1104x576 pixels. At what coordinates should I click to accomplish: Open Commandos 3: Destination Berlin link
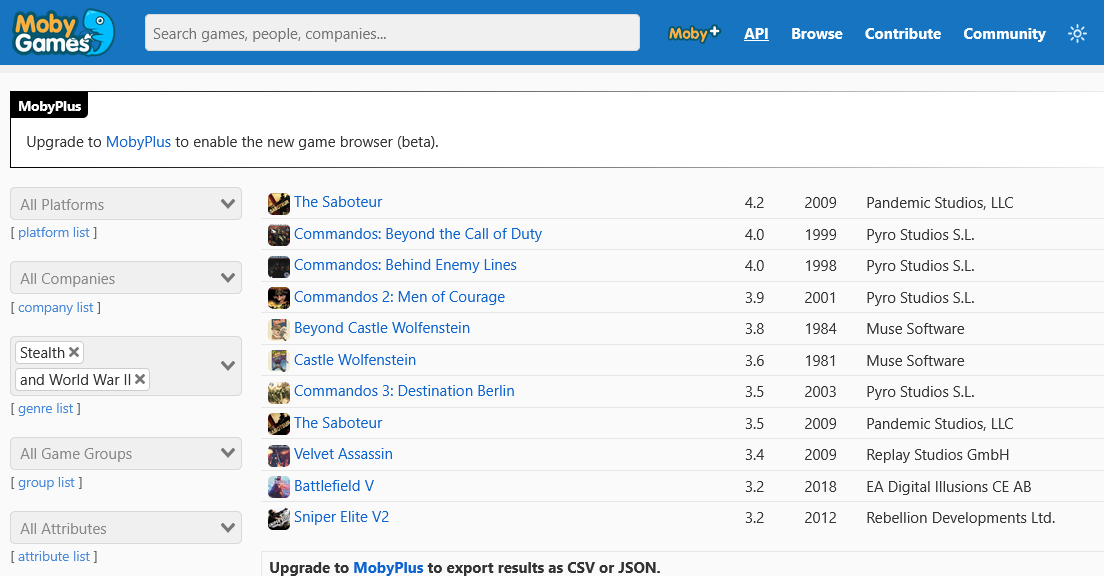tap(404, 391)
